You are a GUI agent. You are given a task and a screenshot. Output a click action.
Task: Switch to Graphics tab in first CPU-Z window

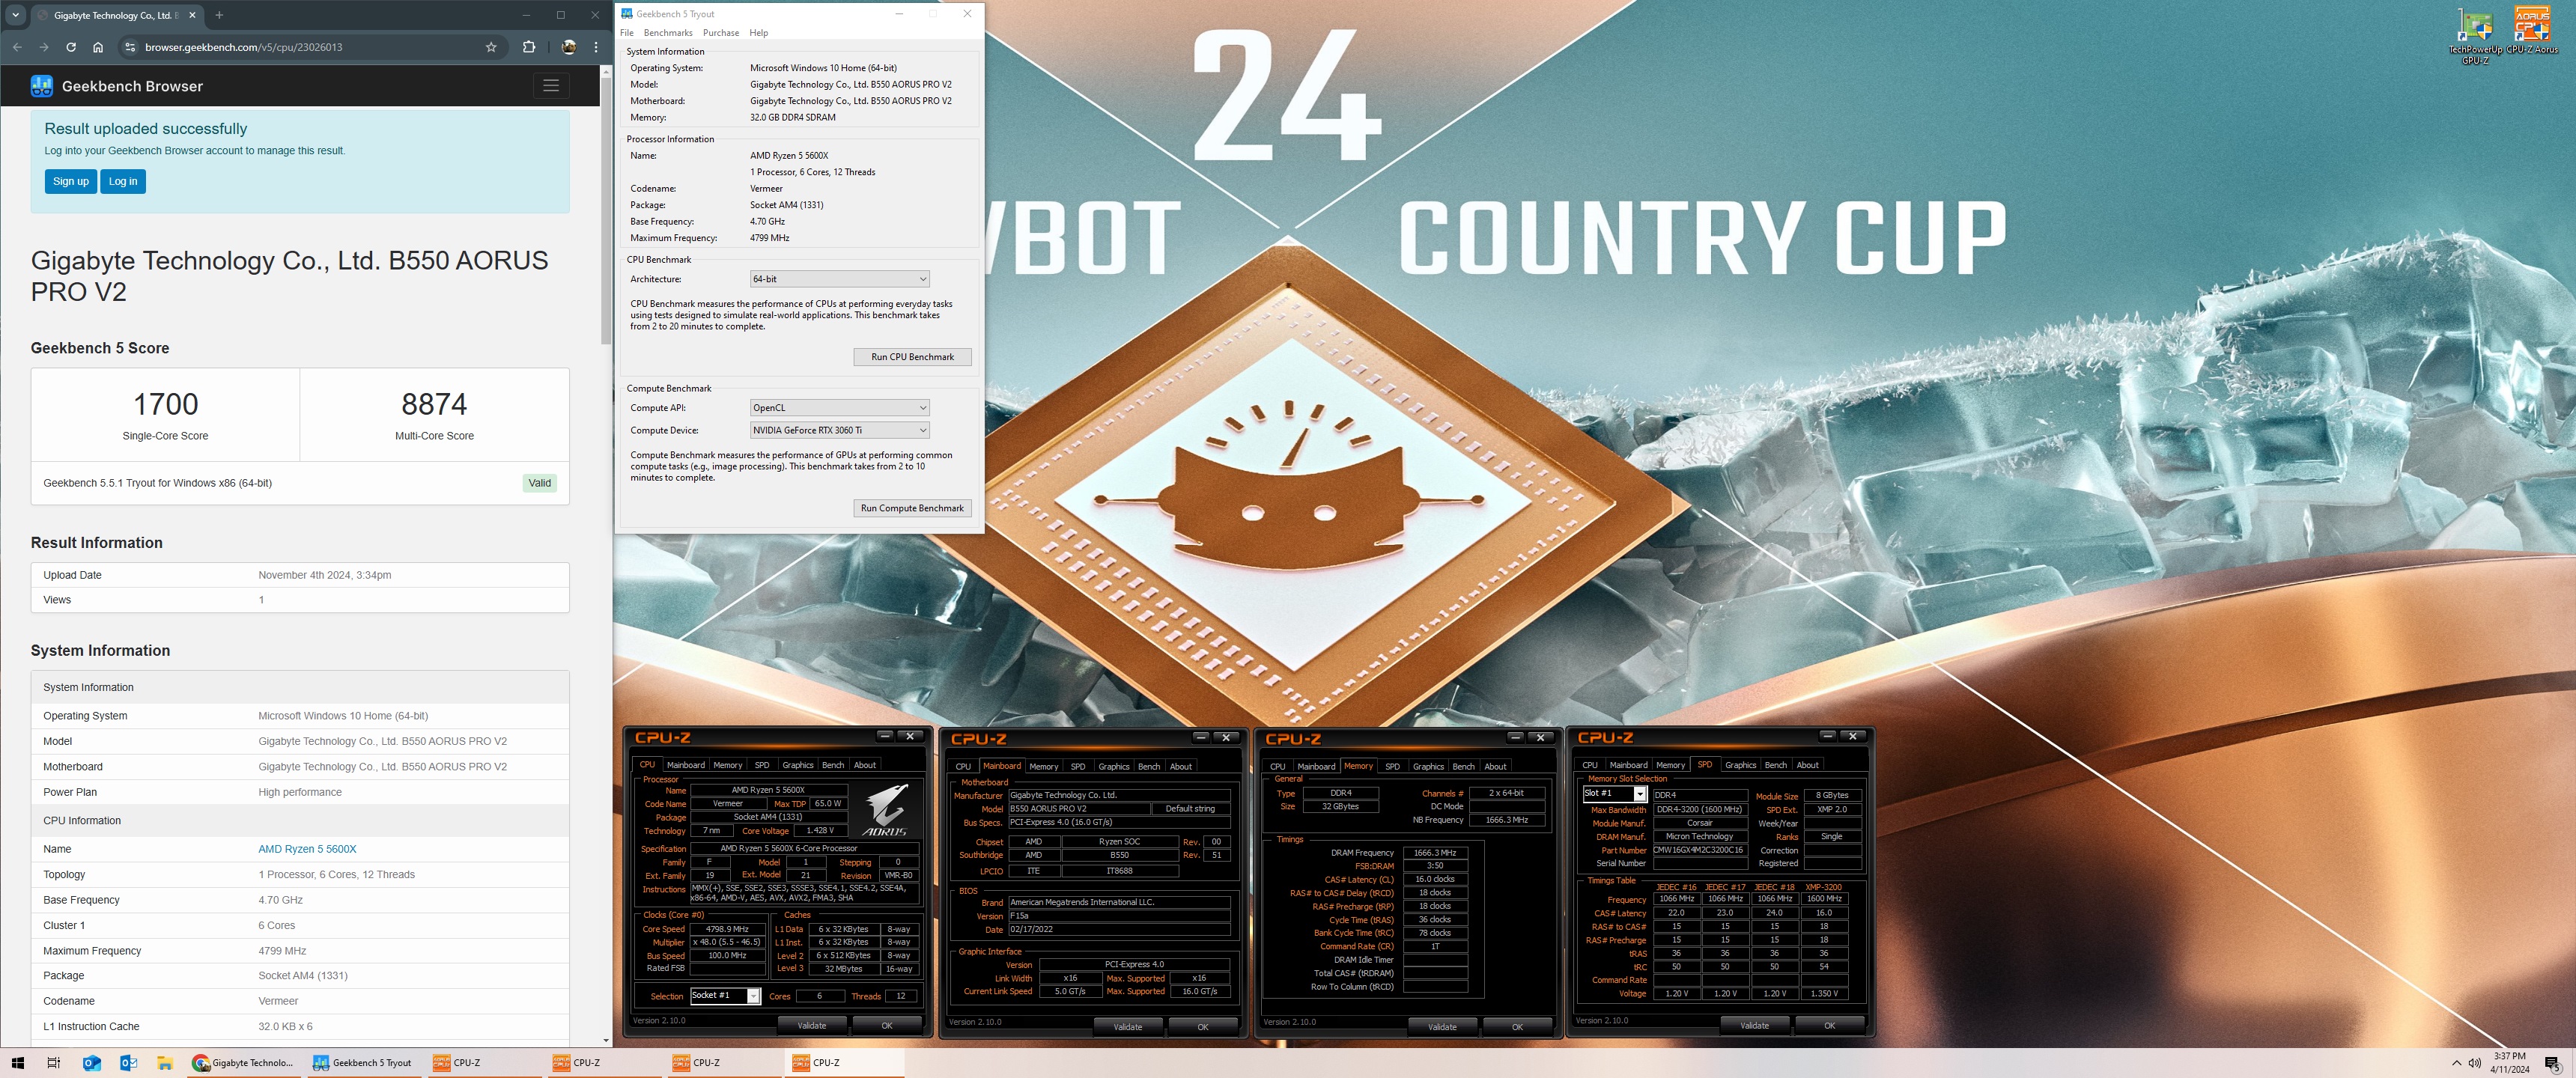[x=797, y=765]
